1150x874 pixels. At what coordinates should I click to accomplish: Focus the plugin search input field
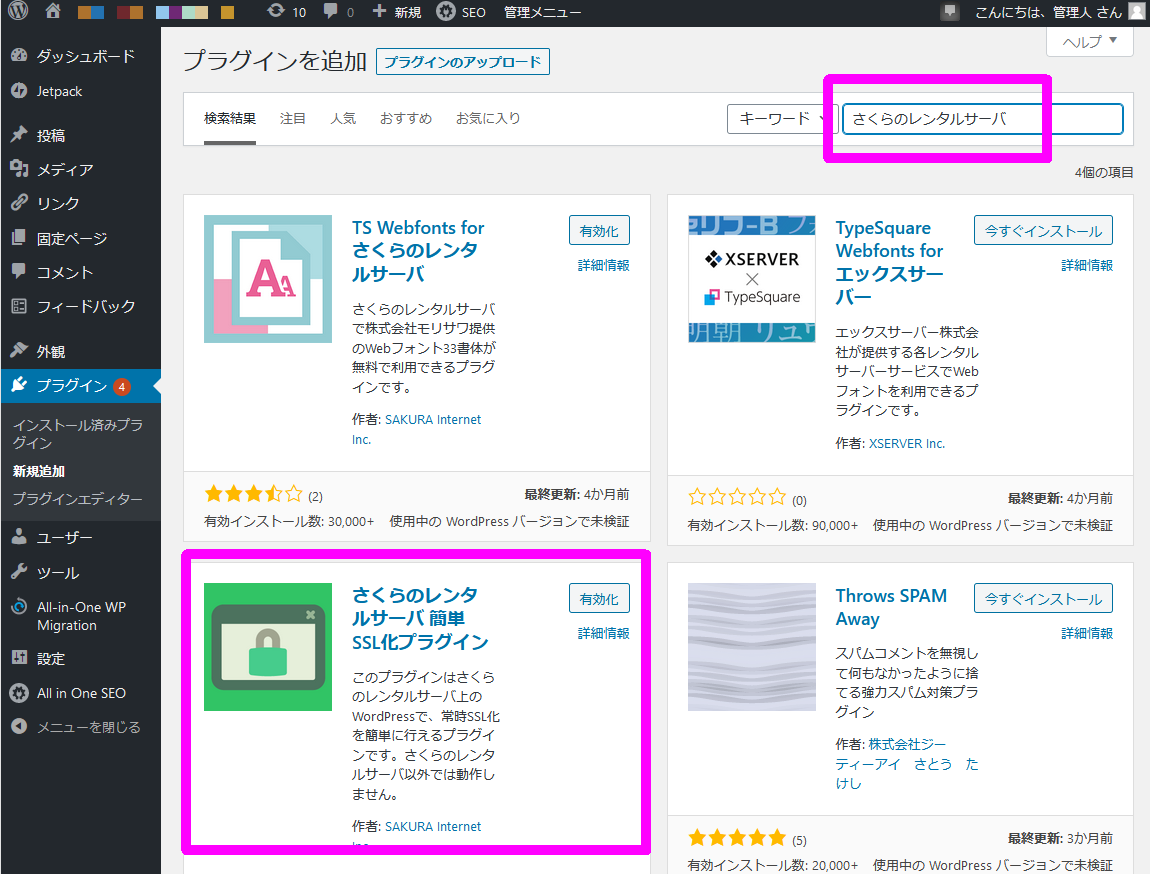983,119
